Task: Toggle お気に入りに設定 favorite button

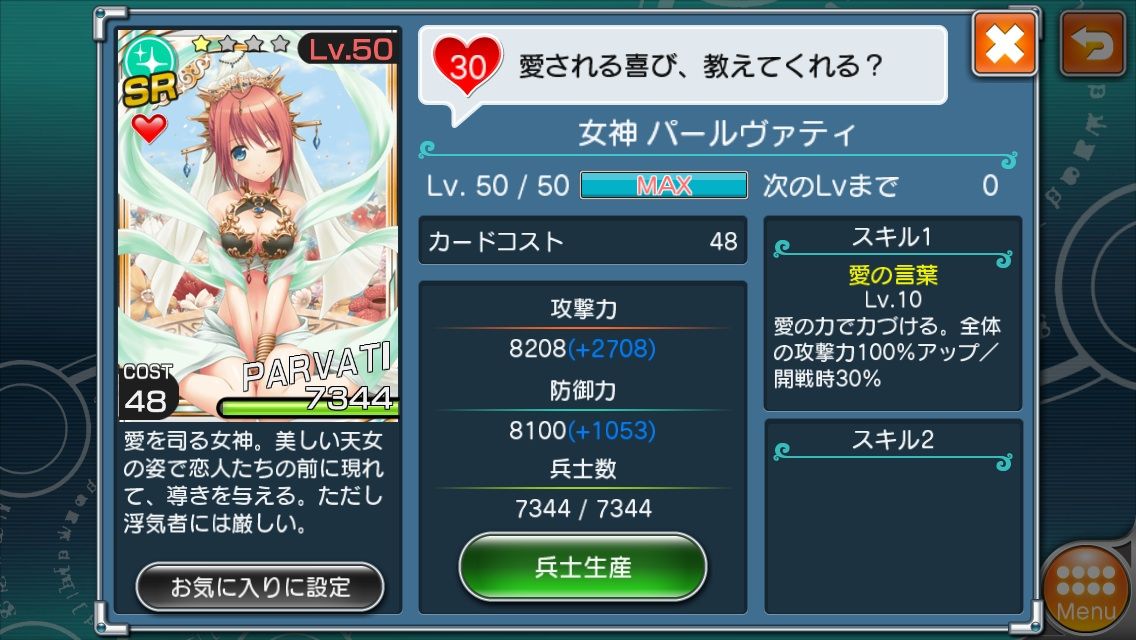Action: [259, 586]
